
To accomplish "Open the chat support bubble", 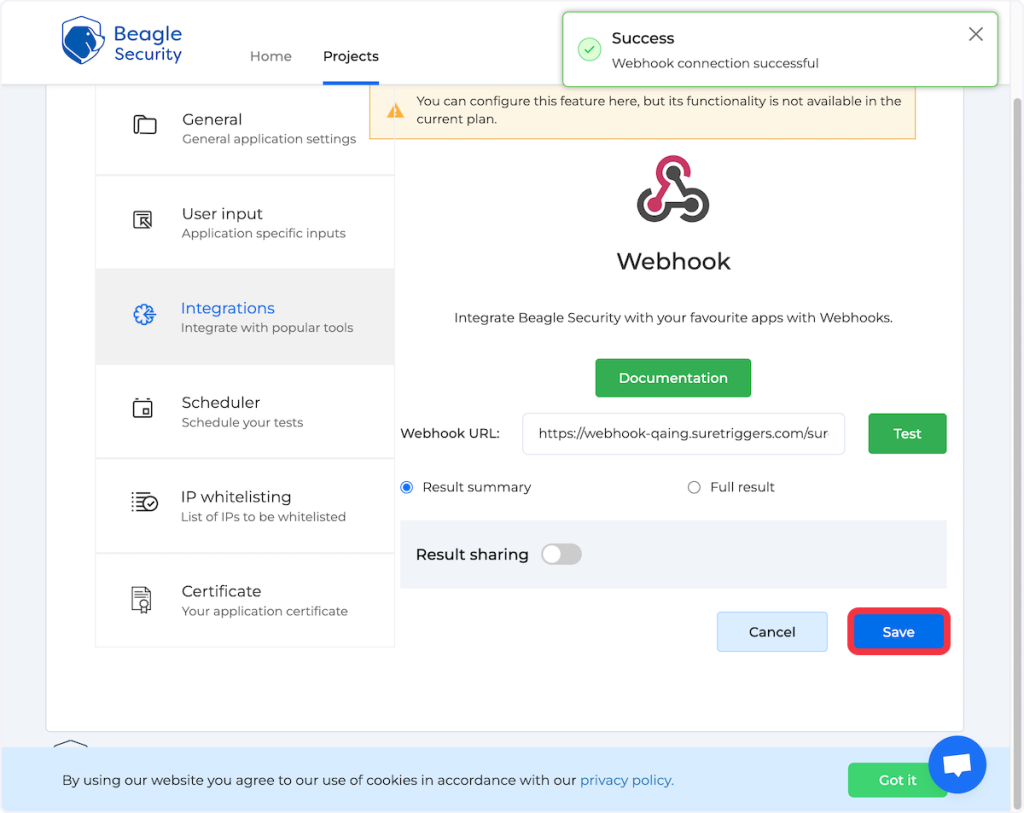I will (x=957, y=765).
